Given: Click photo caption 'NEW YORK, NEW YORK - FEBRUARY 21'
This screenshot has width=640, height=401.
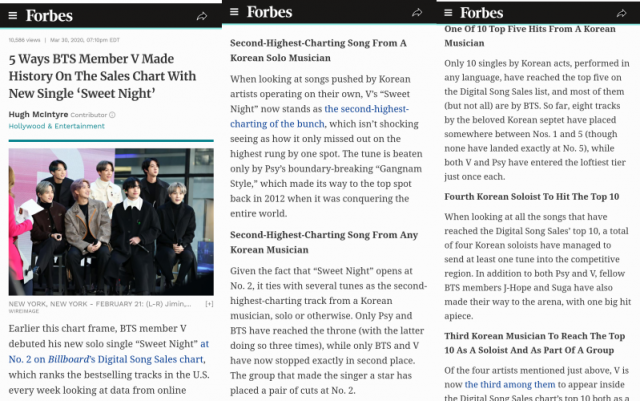Looking at the screenshot, I should coord(100,304).
